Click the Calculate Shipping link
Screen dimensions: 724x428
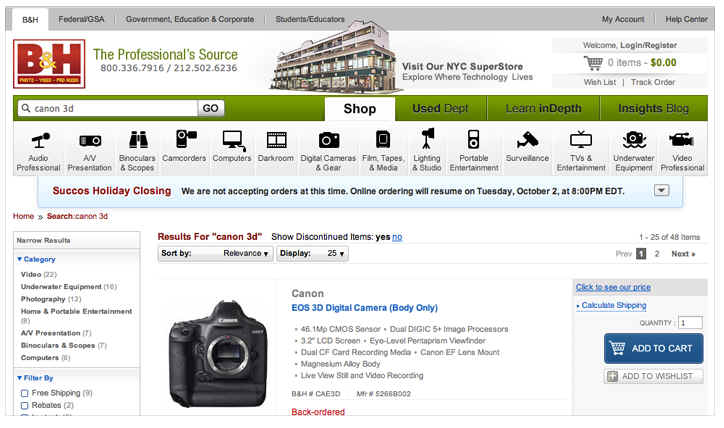click(614, 305)
